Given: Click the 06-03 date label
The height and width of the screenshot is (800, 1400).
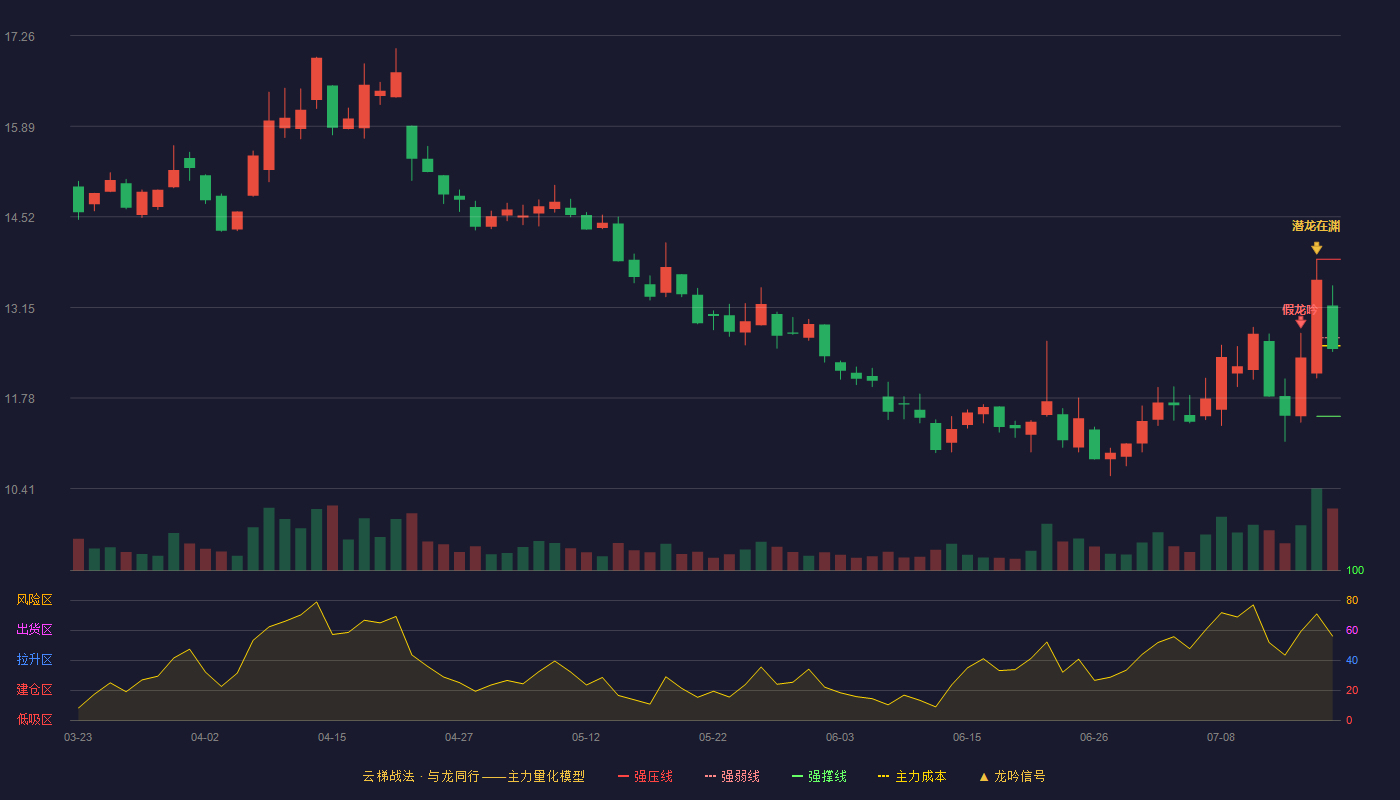Looking at the screenshot, I should click(840, 737).
